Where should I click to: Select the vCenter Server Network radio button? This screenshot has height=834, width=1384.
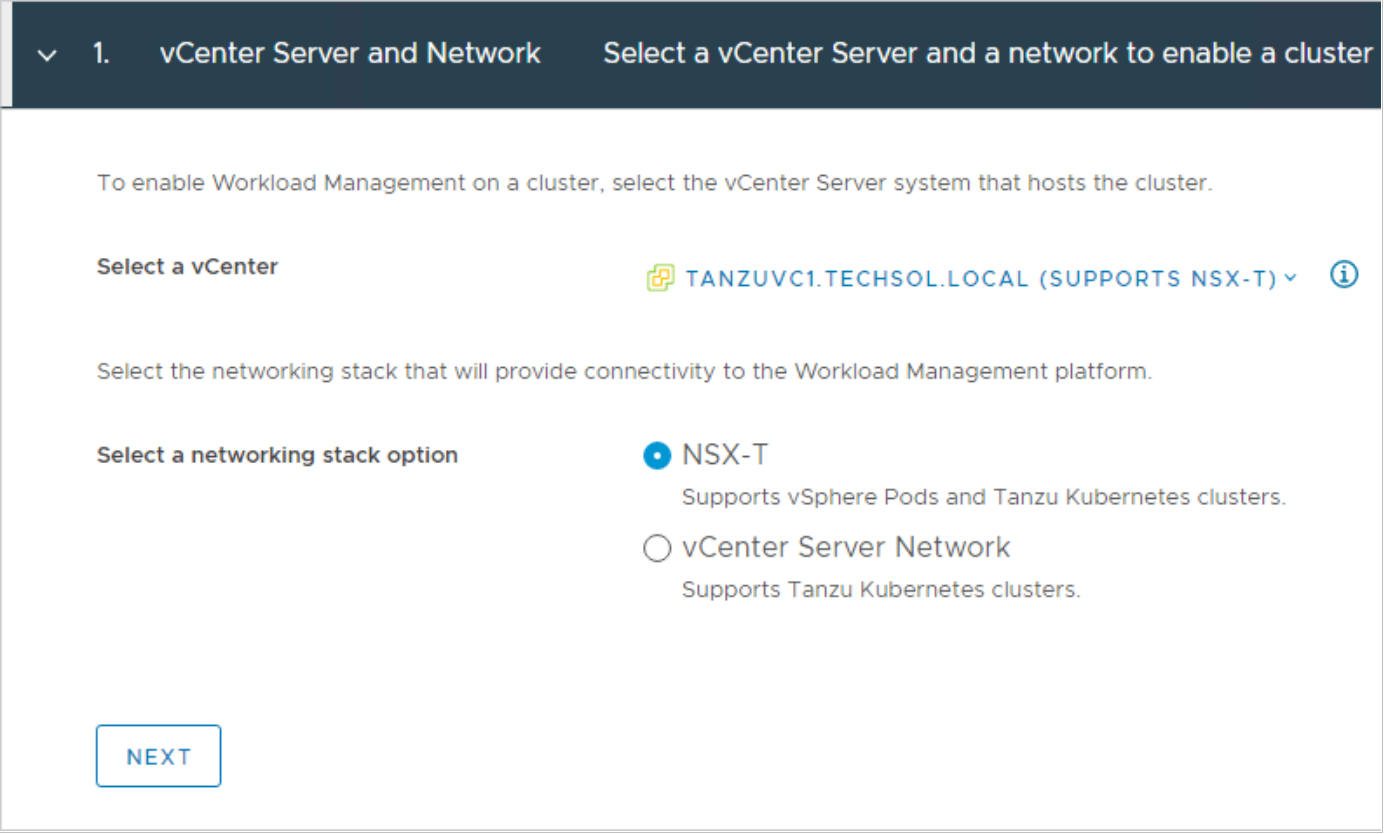click(657, 549)
